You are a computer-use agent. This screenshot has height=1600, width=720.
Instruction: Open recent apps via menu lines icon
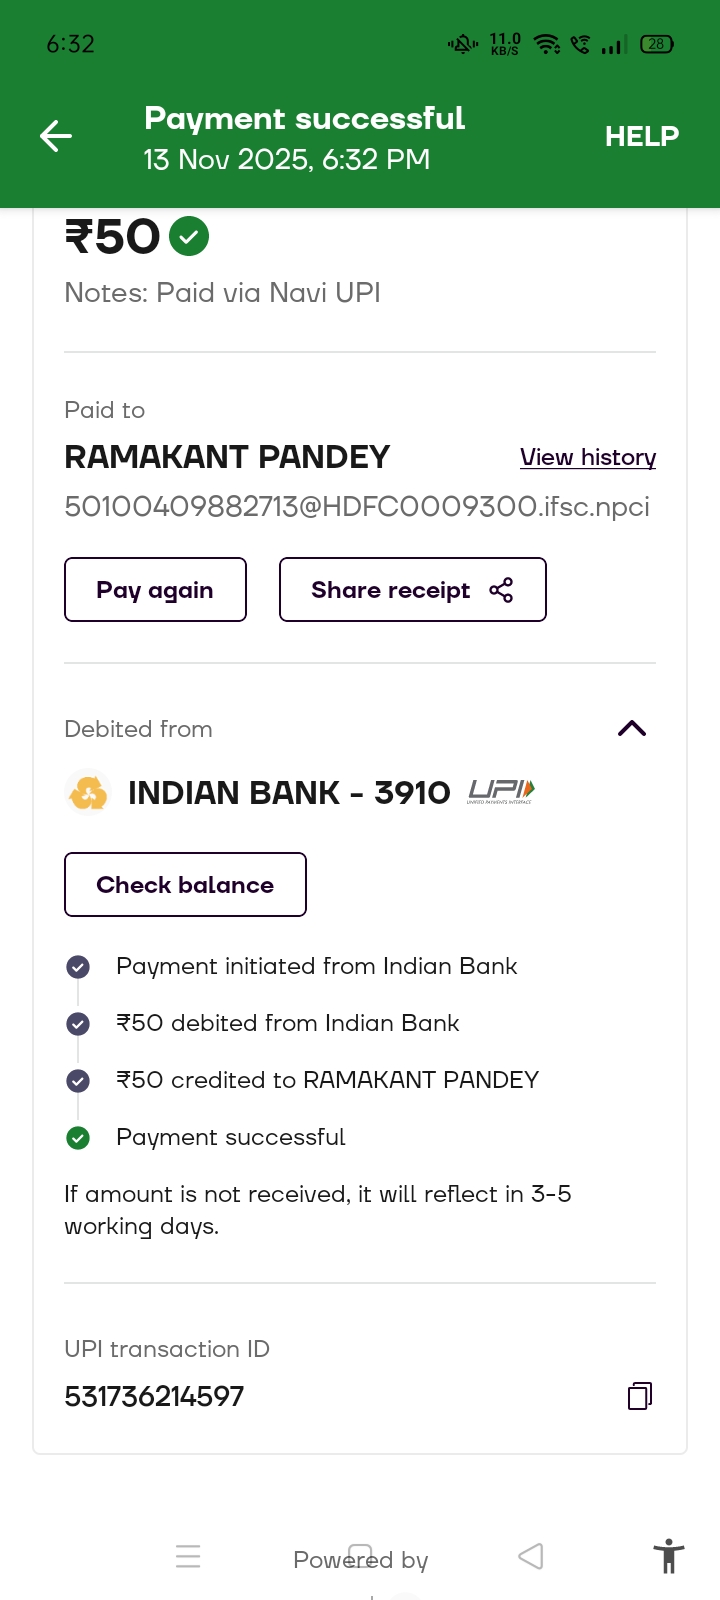188,1556
